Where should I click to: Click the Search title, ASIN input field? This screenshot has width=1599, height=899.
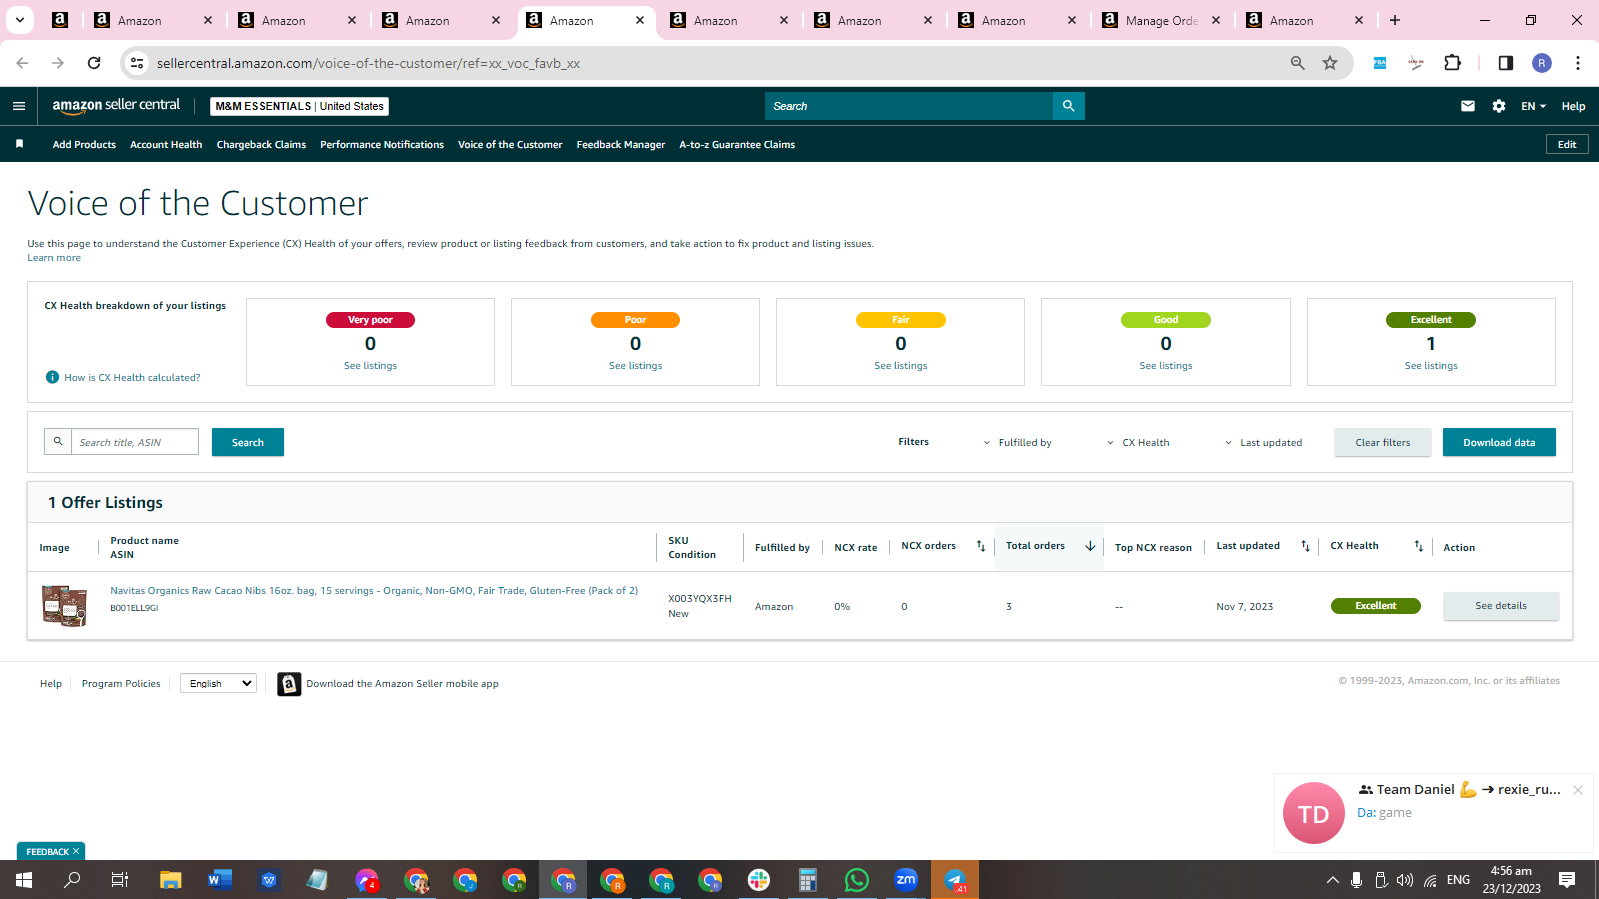pos(135,442)
